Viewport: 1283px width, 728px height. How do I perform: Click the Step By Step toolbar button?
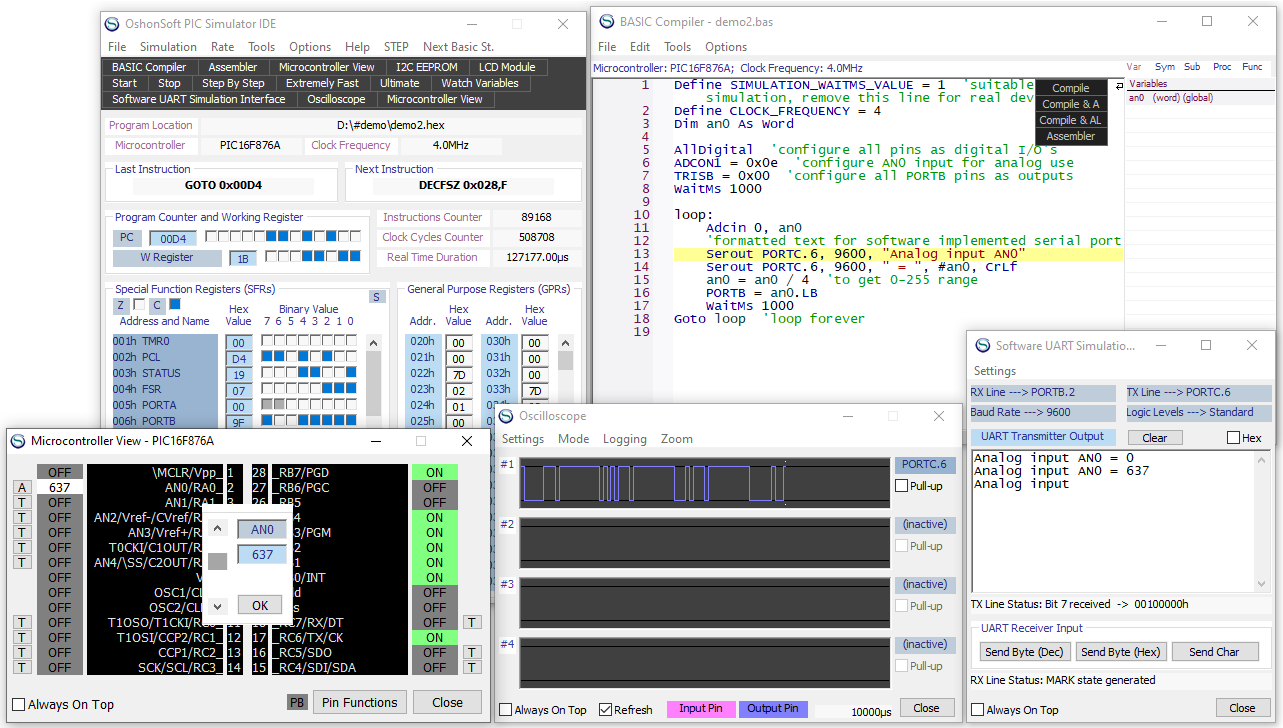233,83
